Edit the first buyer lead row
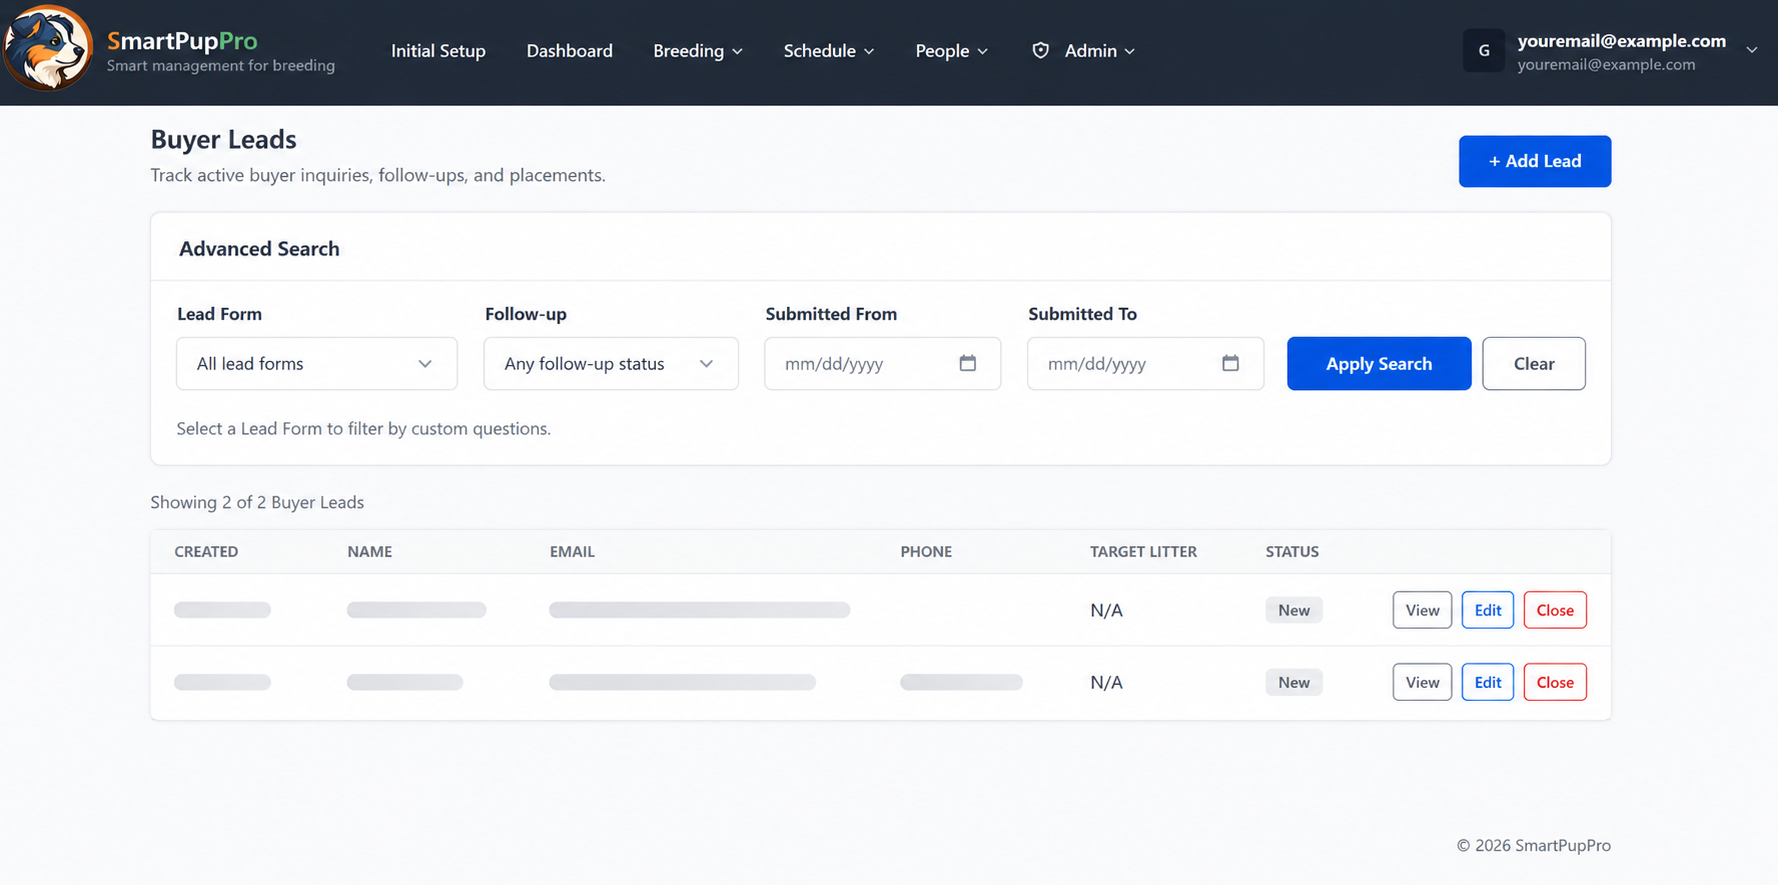The height and width of the screenshot is (885, 1778). click(x=1487, y=610)
